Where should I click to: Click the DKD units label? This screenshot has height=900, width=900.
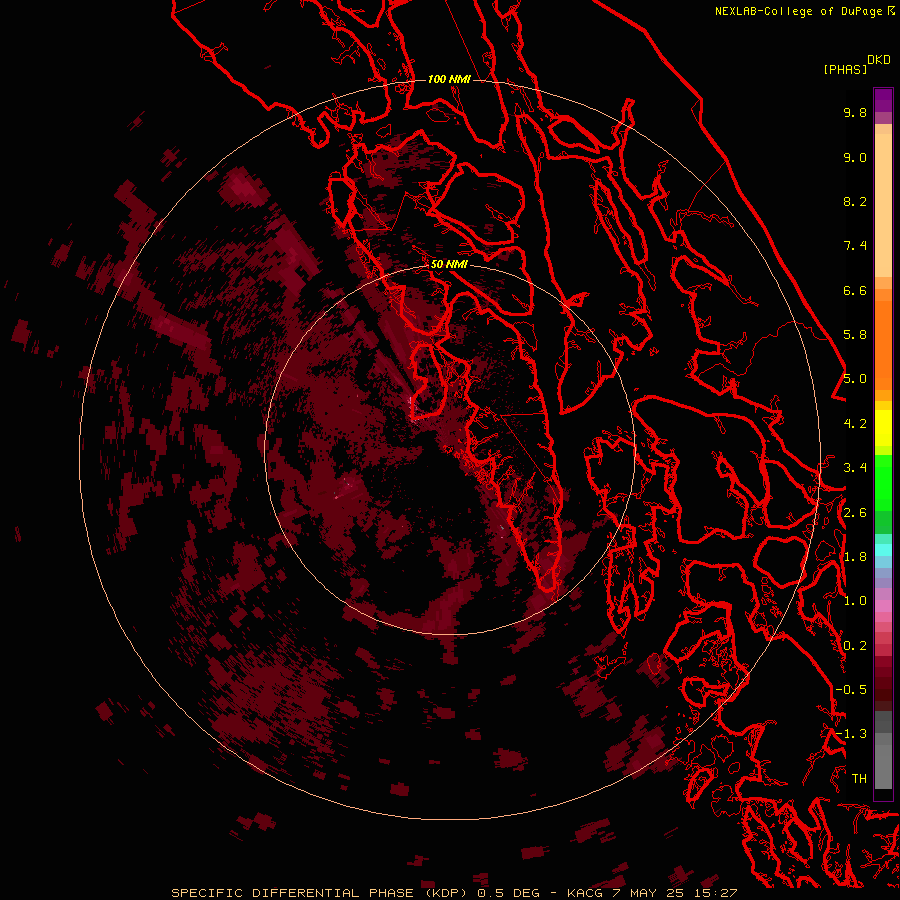[x=878, y=59]
